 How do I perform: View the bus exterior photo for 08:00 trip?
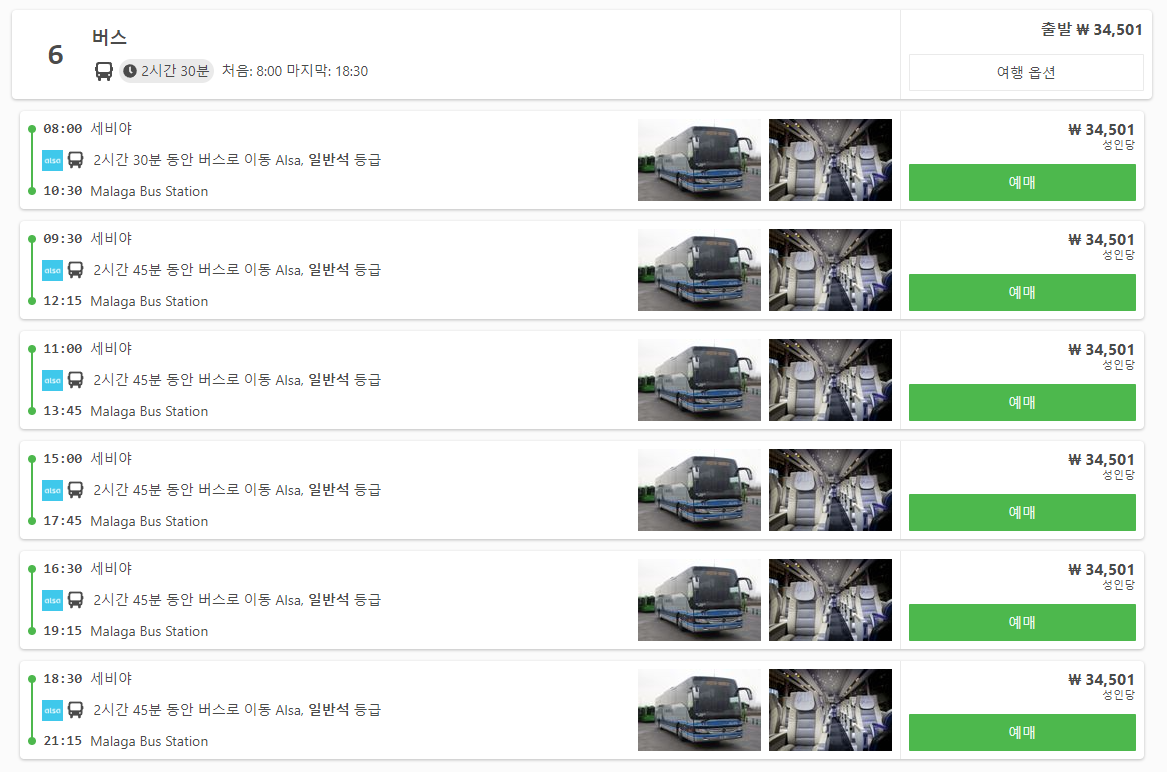click(x=699, y=160)
